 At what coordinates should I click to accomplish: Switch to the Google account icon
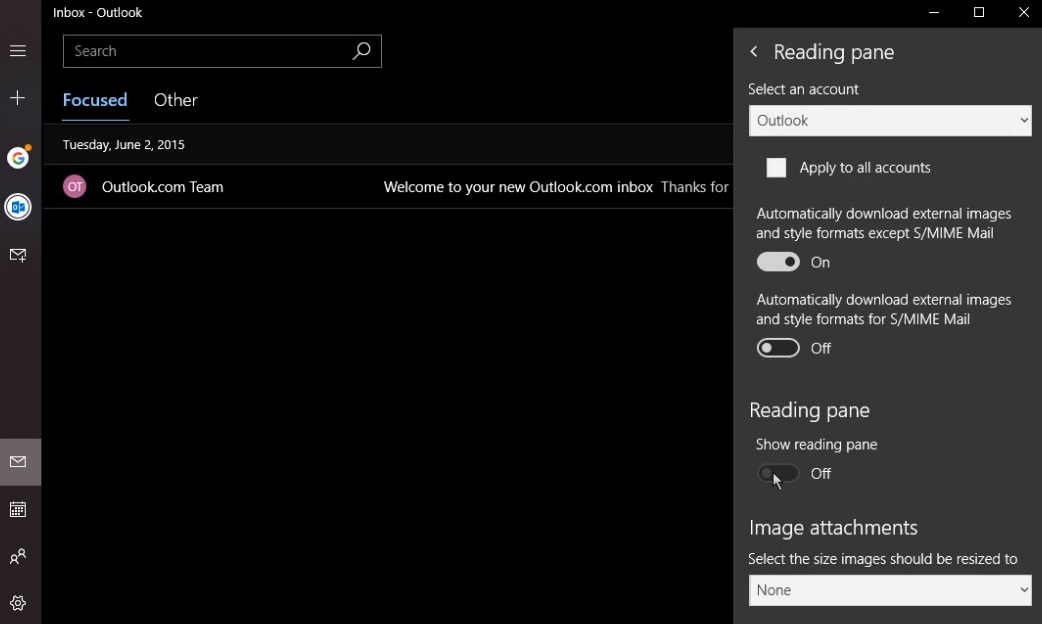pyautogui.click(x=19, y=157)
